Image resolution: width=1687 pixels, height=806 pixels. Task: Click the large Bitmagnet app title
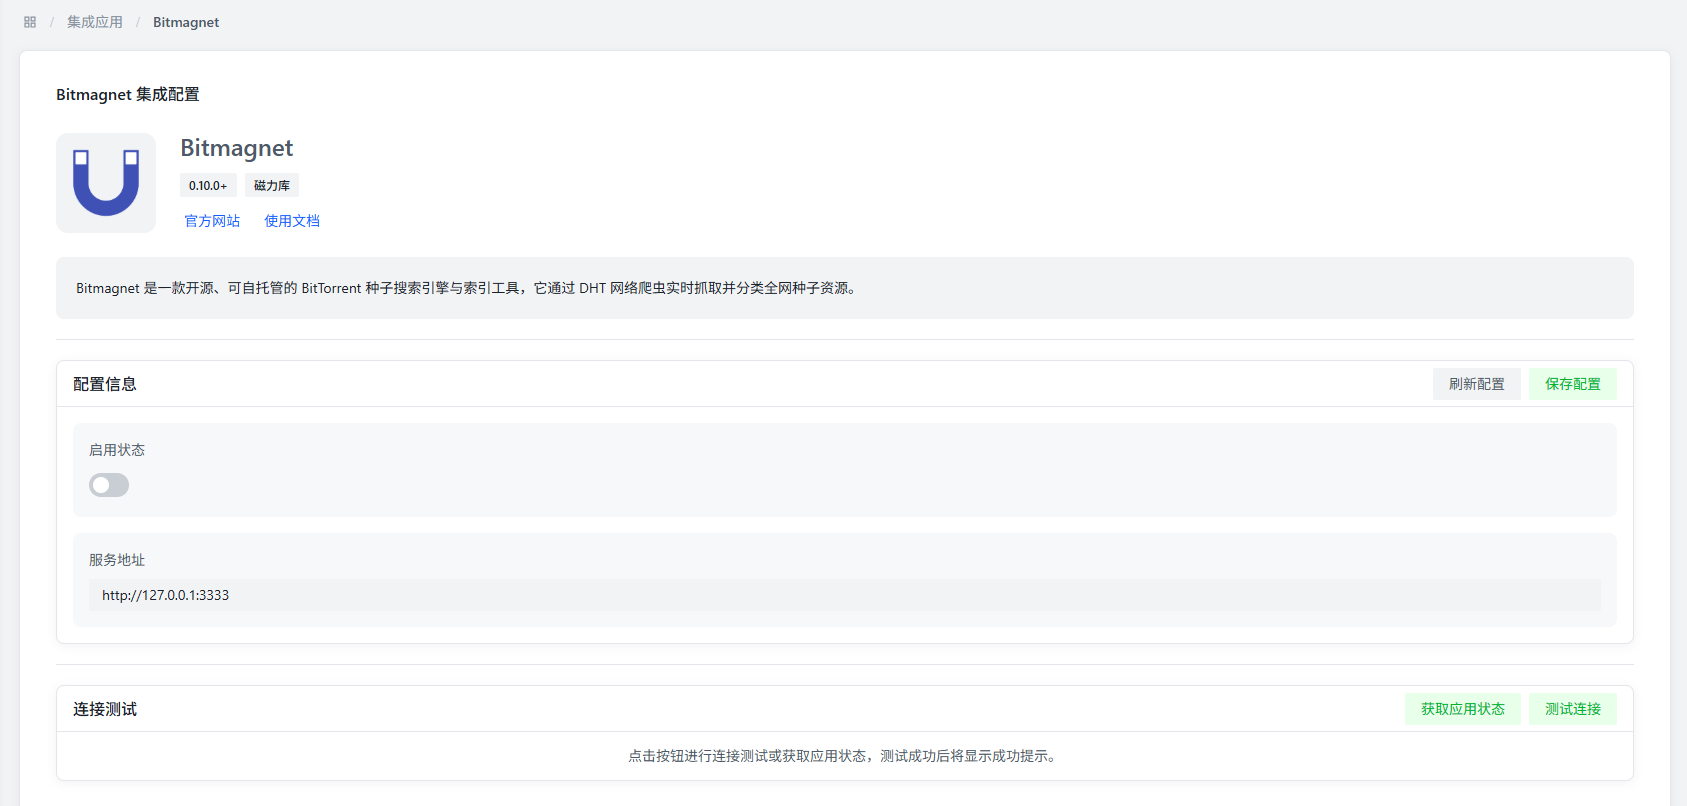[237, 148]
